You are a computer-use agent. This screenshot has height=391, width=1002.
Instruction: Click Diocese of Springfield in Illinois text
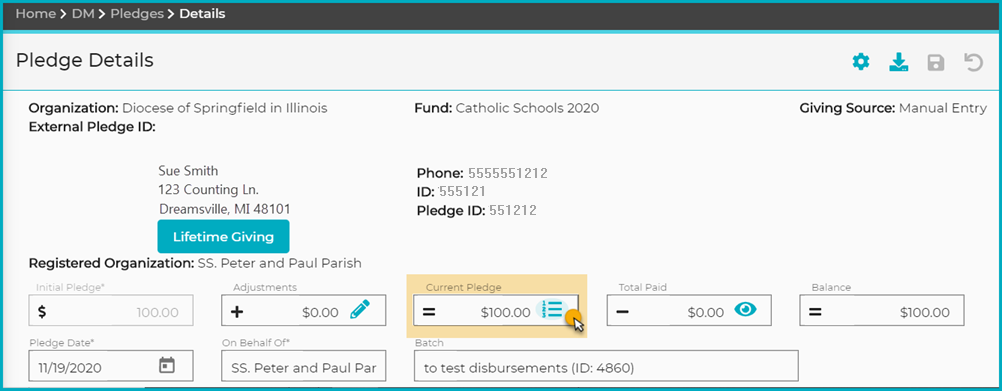click(224, 108)
